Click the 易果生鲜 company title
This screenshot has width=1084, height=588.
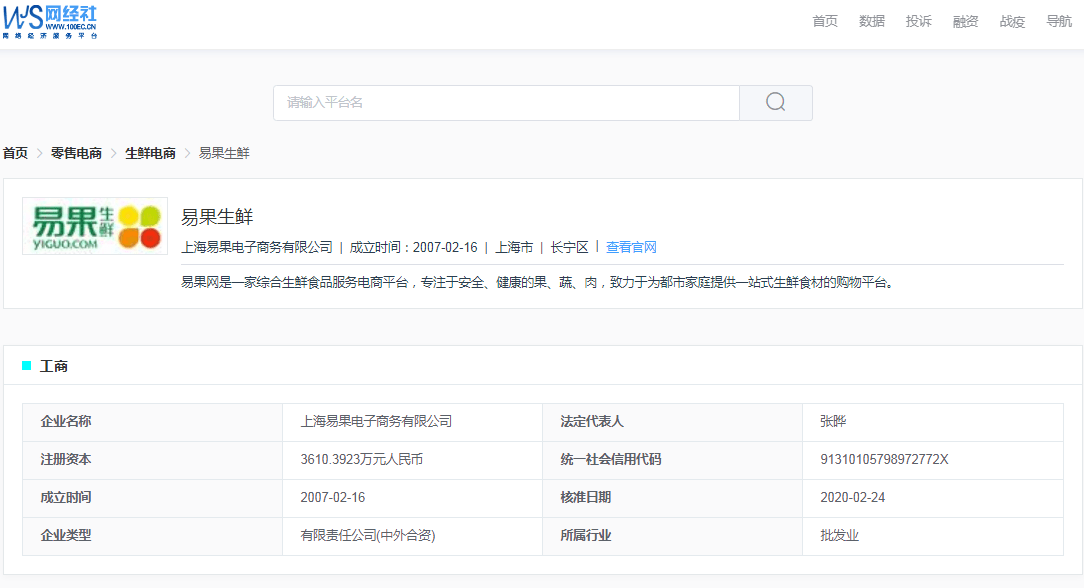click(217, 217)
